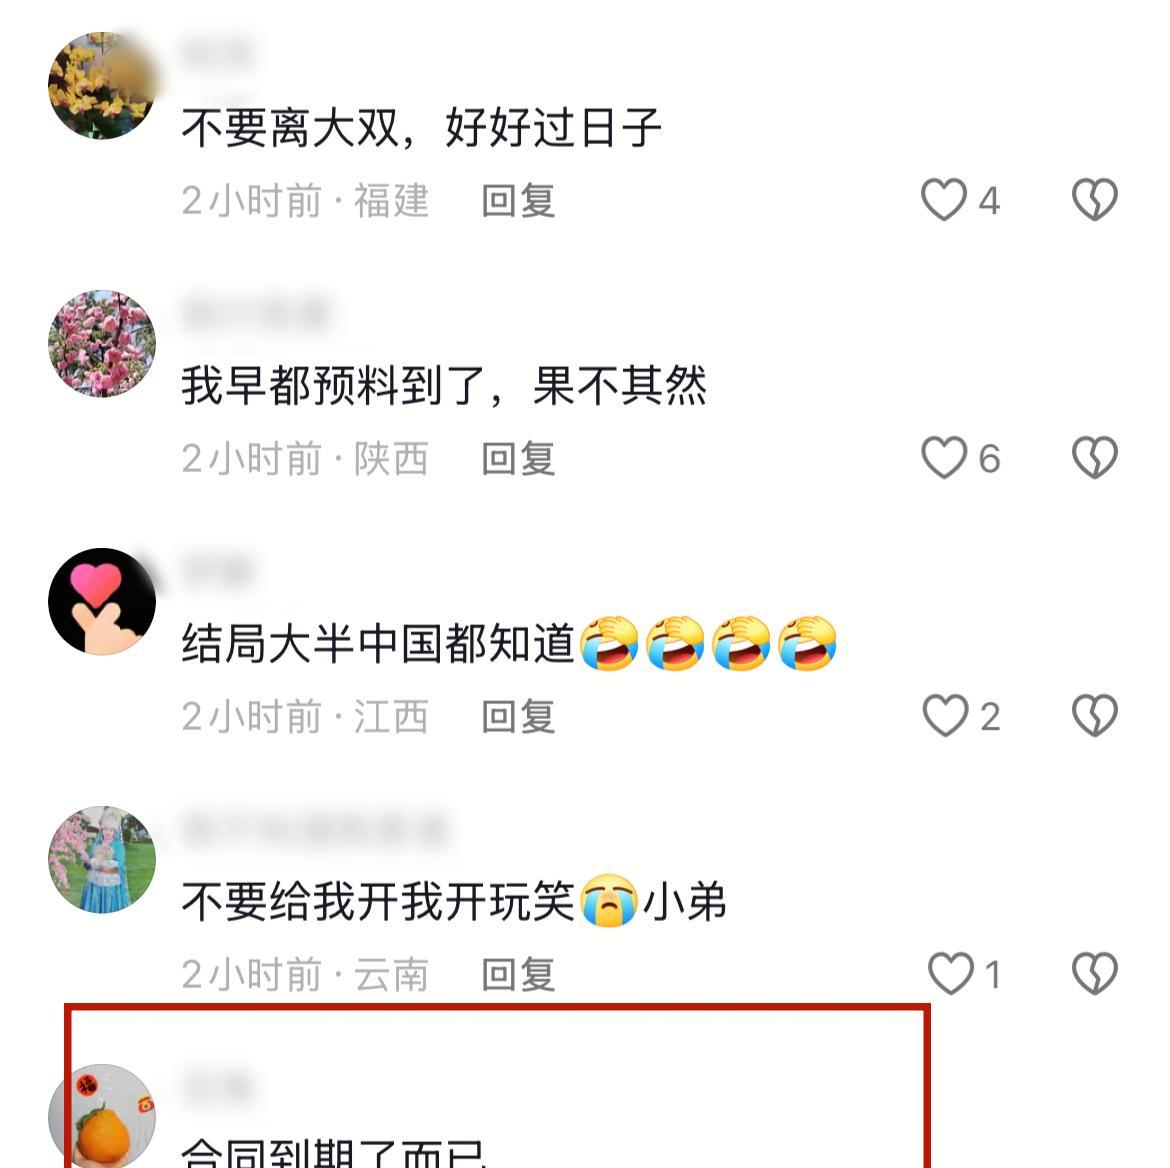The width and height of the screenshot is (1170, 1168).
Task: Open finger-heart avatar profile
Action: [x=101, y=602]
